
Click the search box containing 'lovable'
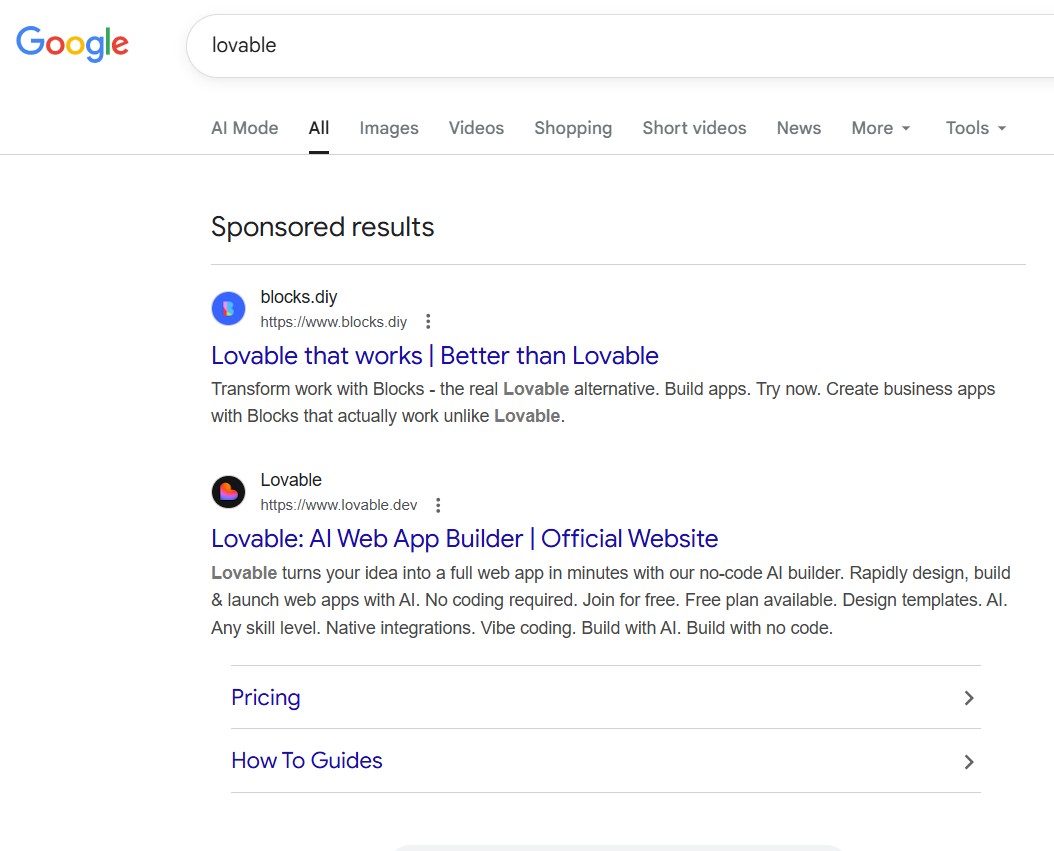620,46
